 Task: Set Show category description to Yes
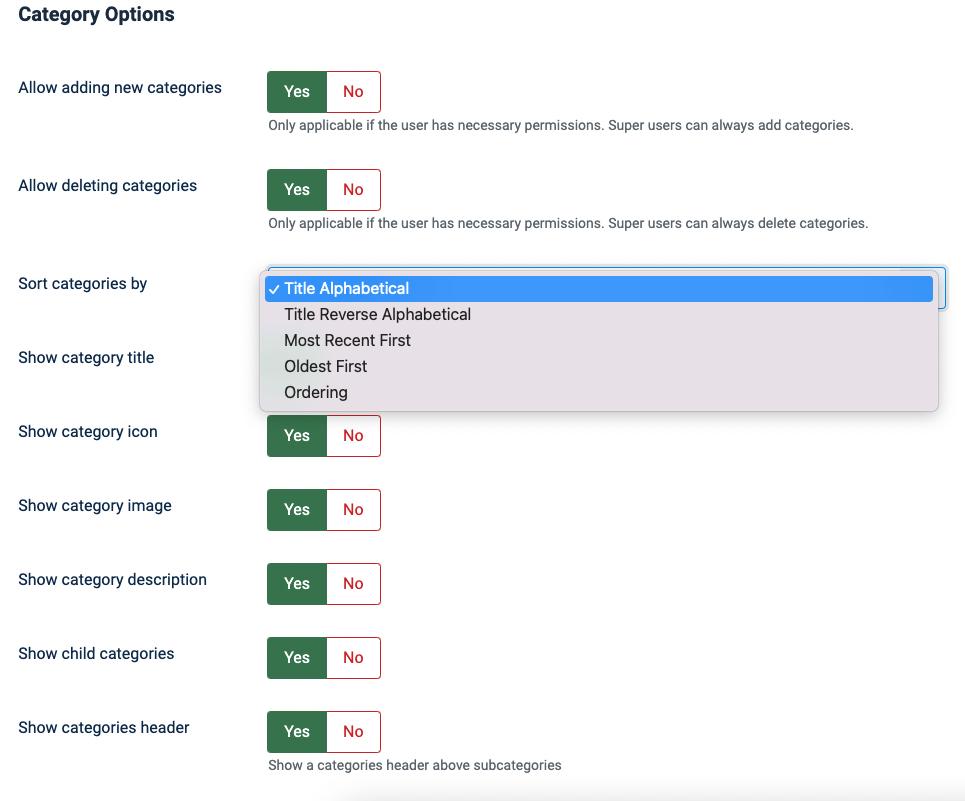[297, 583]
